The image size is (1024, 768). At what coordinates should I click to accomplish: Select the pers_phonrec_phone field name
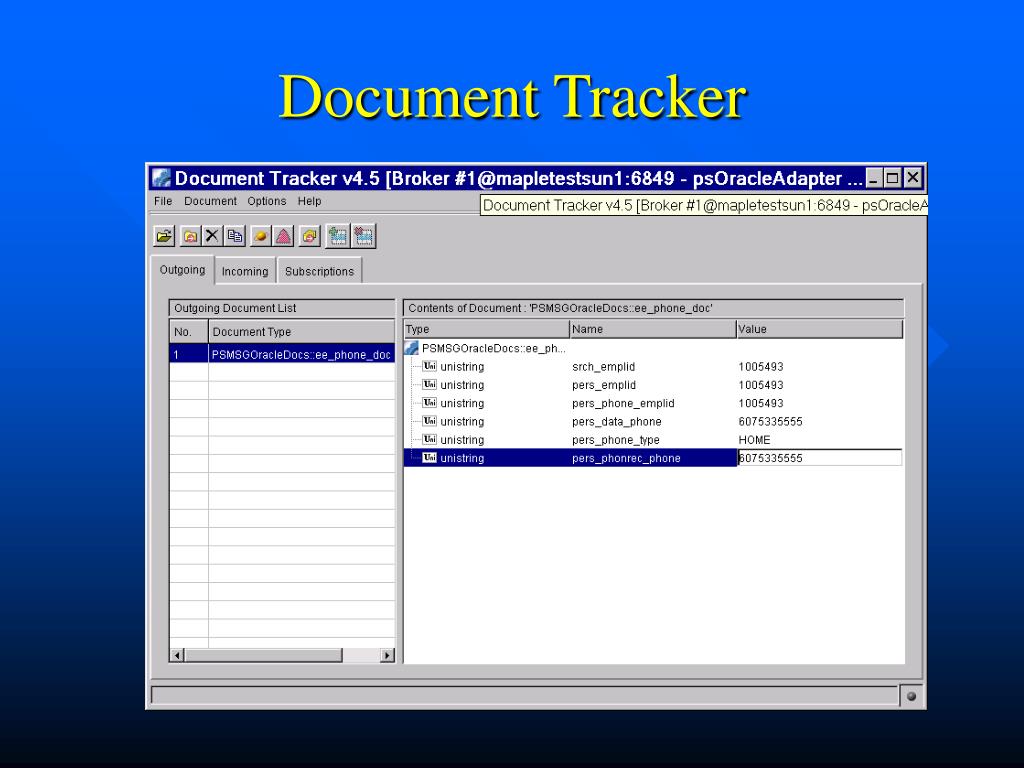626,458
